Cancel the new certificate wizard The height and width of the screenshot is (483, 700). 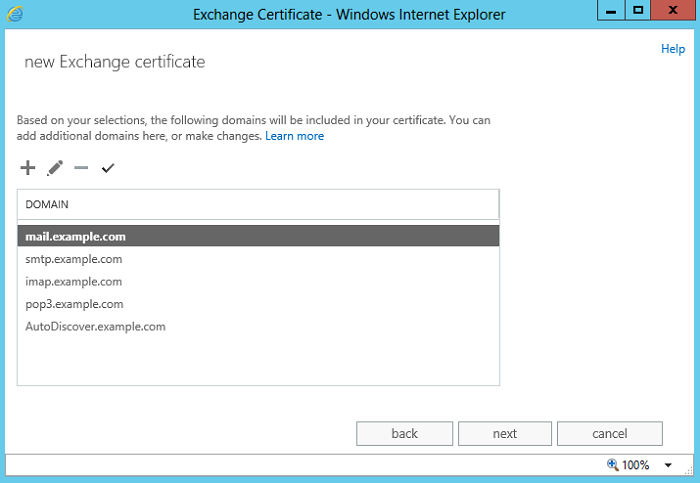pos(610,433)
